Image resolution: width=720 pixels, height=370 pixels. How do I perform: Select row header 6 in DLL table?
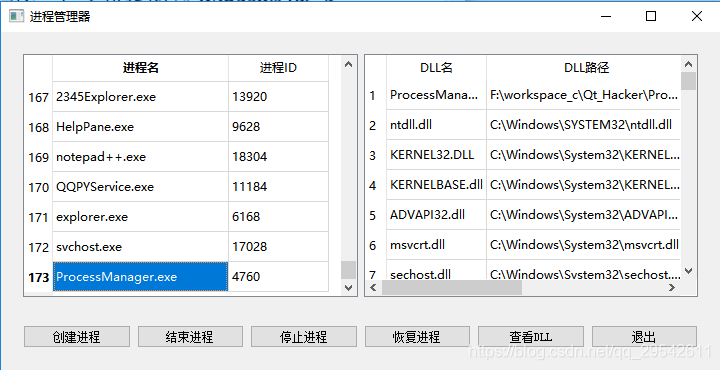point(376,245)
